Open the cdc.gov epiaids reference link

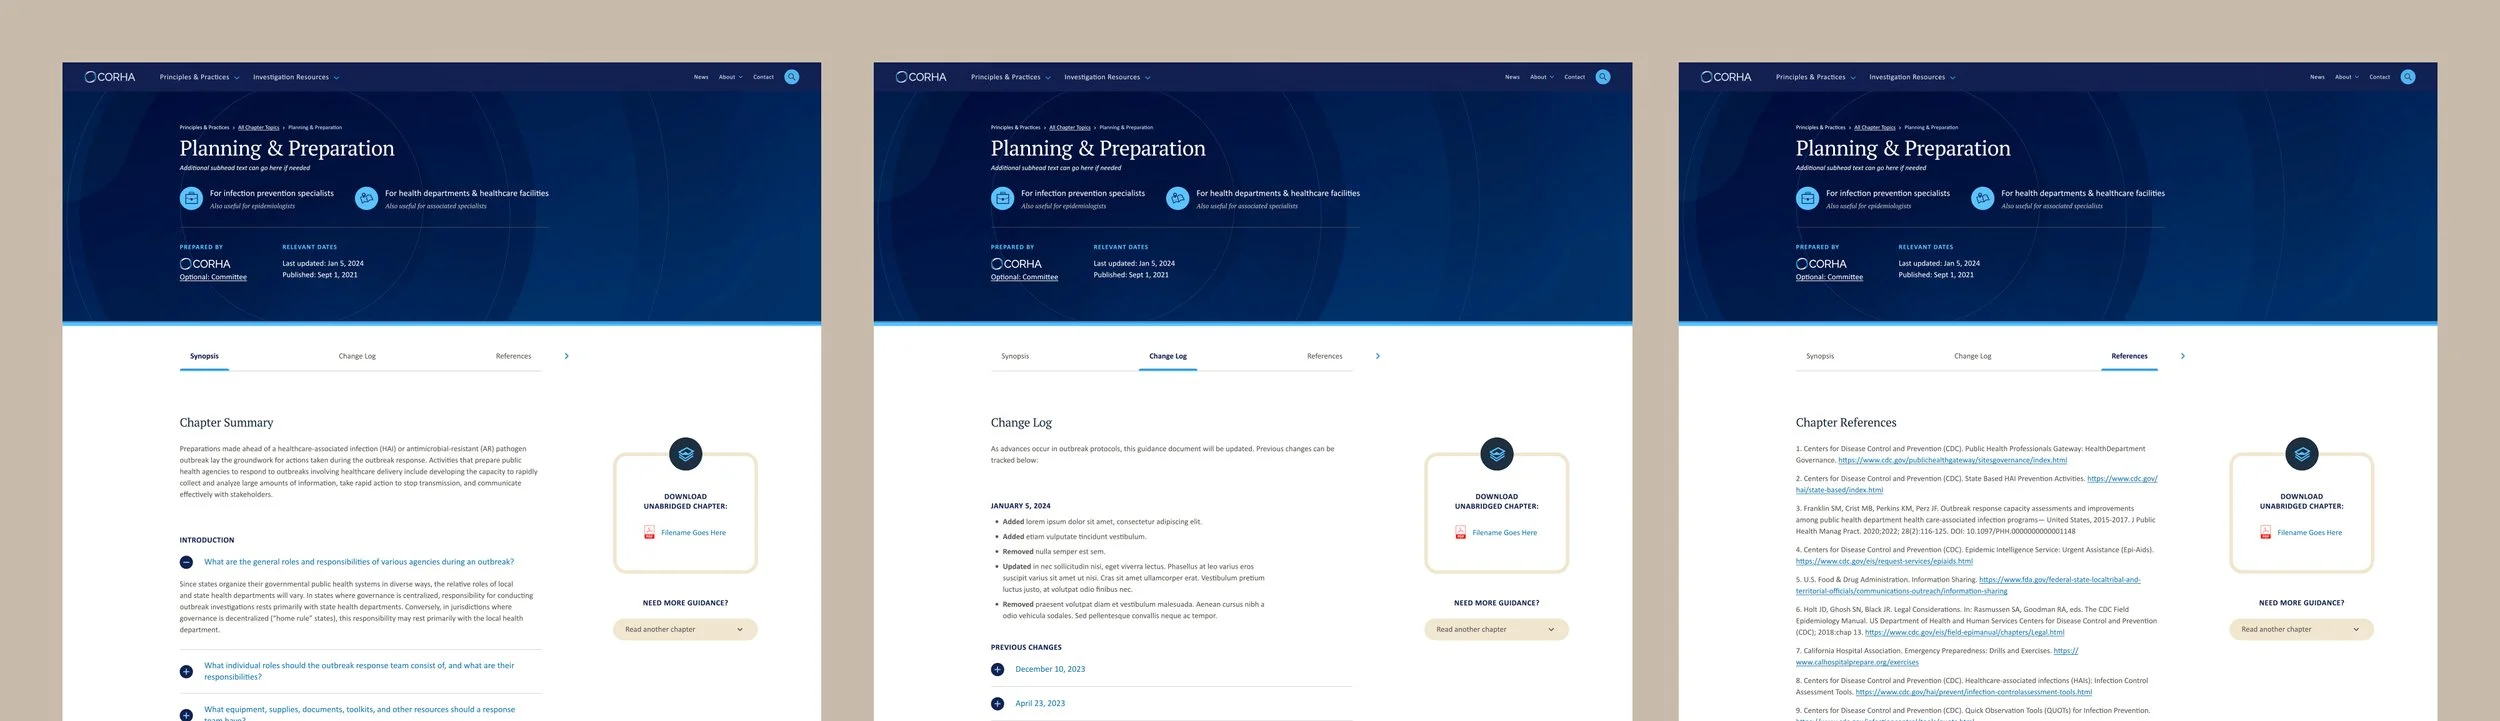tap(1884, 562)
